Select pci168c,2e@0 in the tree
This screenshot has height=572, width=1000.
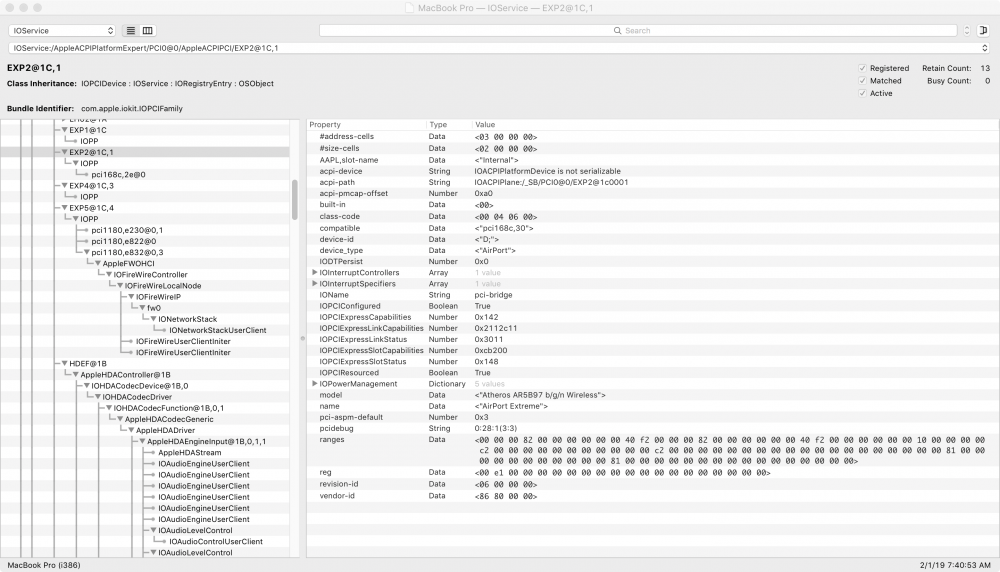click(x=118, y=175)
